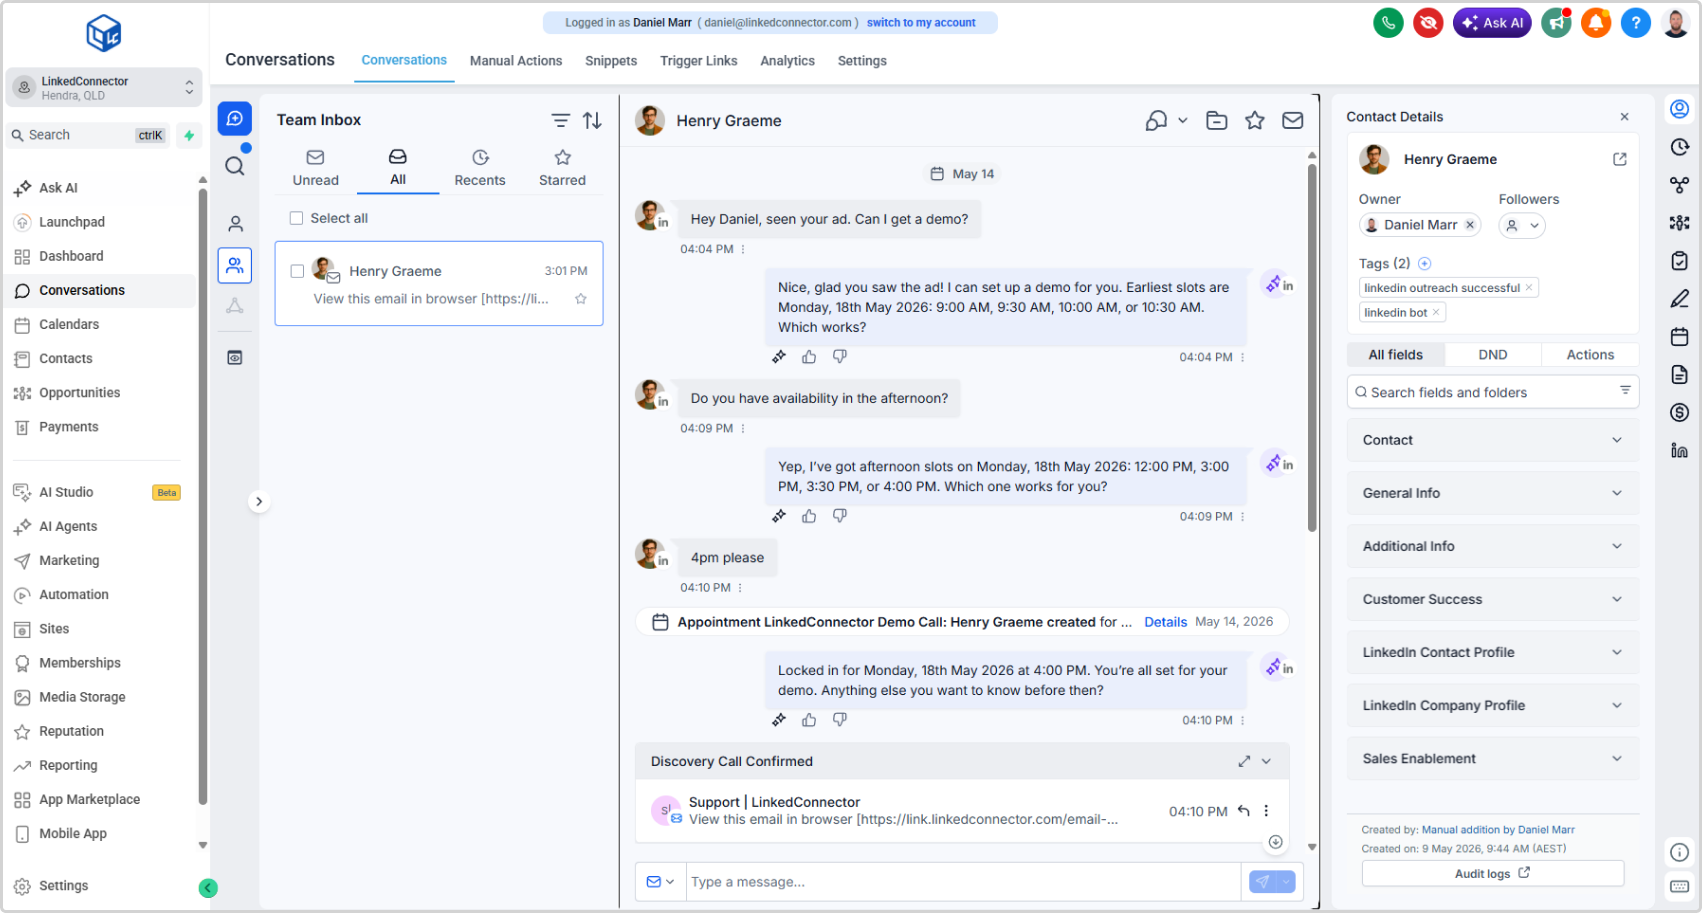Click the green phone dialer icon

(x=1388, y=22)
